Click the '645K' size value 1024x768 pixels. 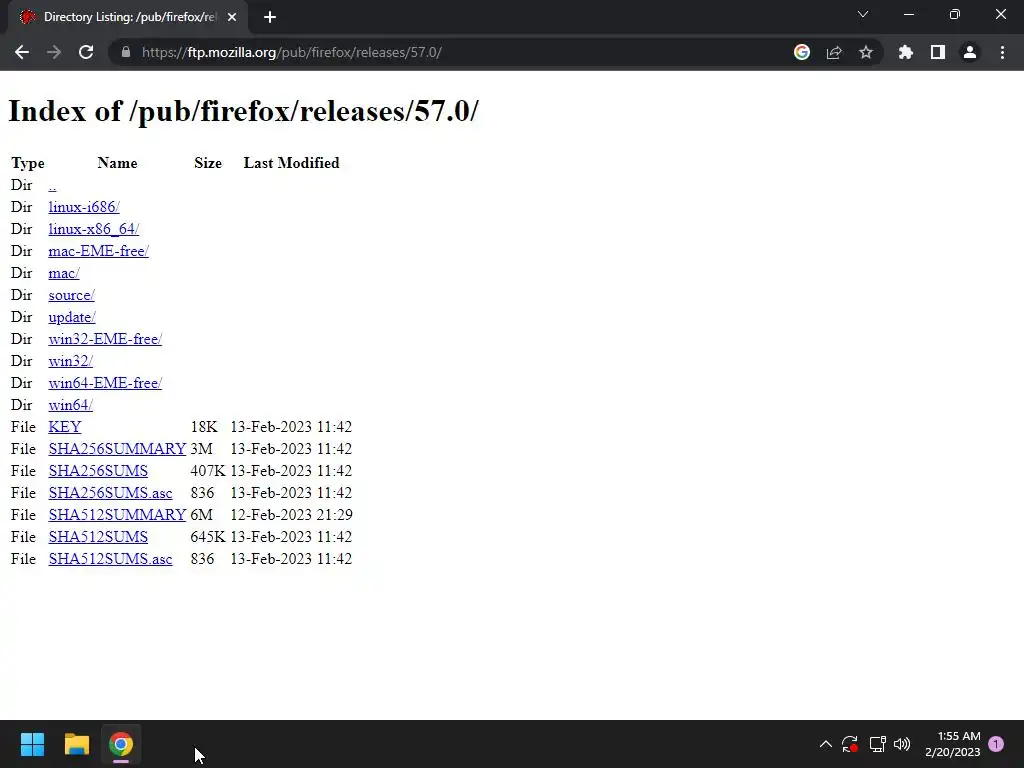[x=208, y=537]
